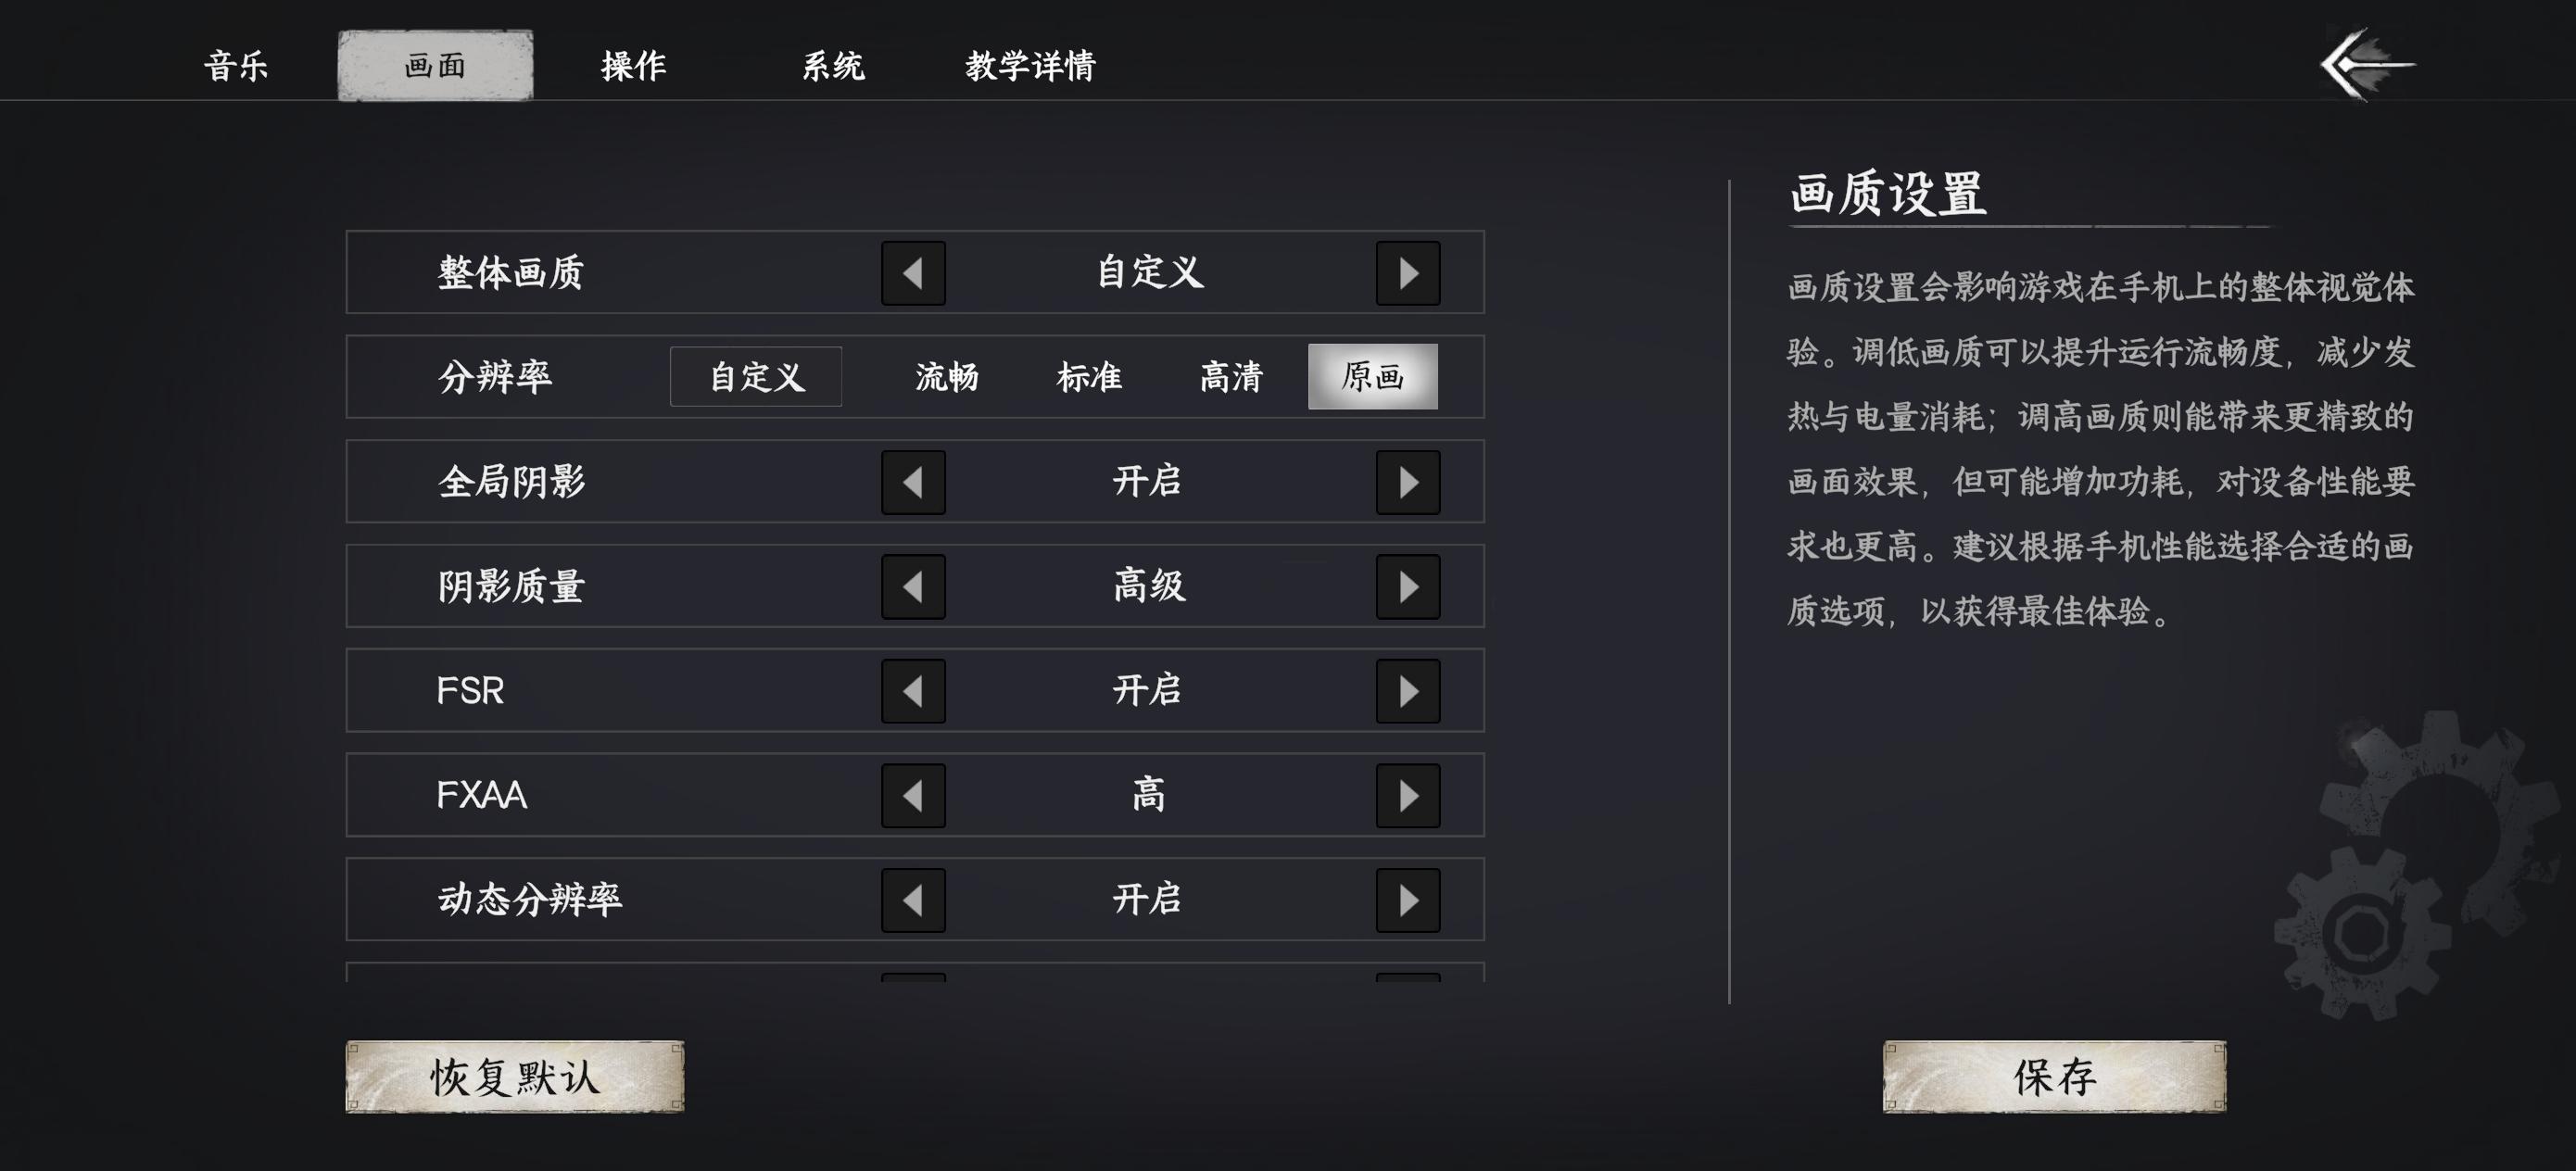2576x1171 pixels.
Task: Toggle FSR using its right arrow
Action: click(x=1408, y=691)
